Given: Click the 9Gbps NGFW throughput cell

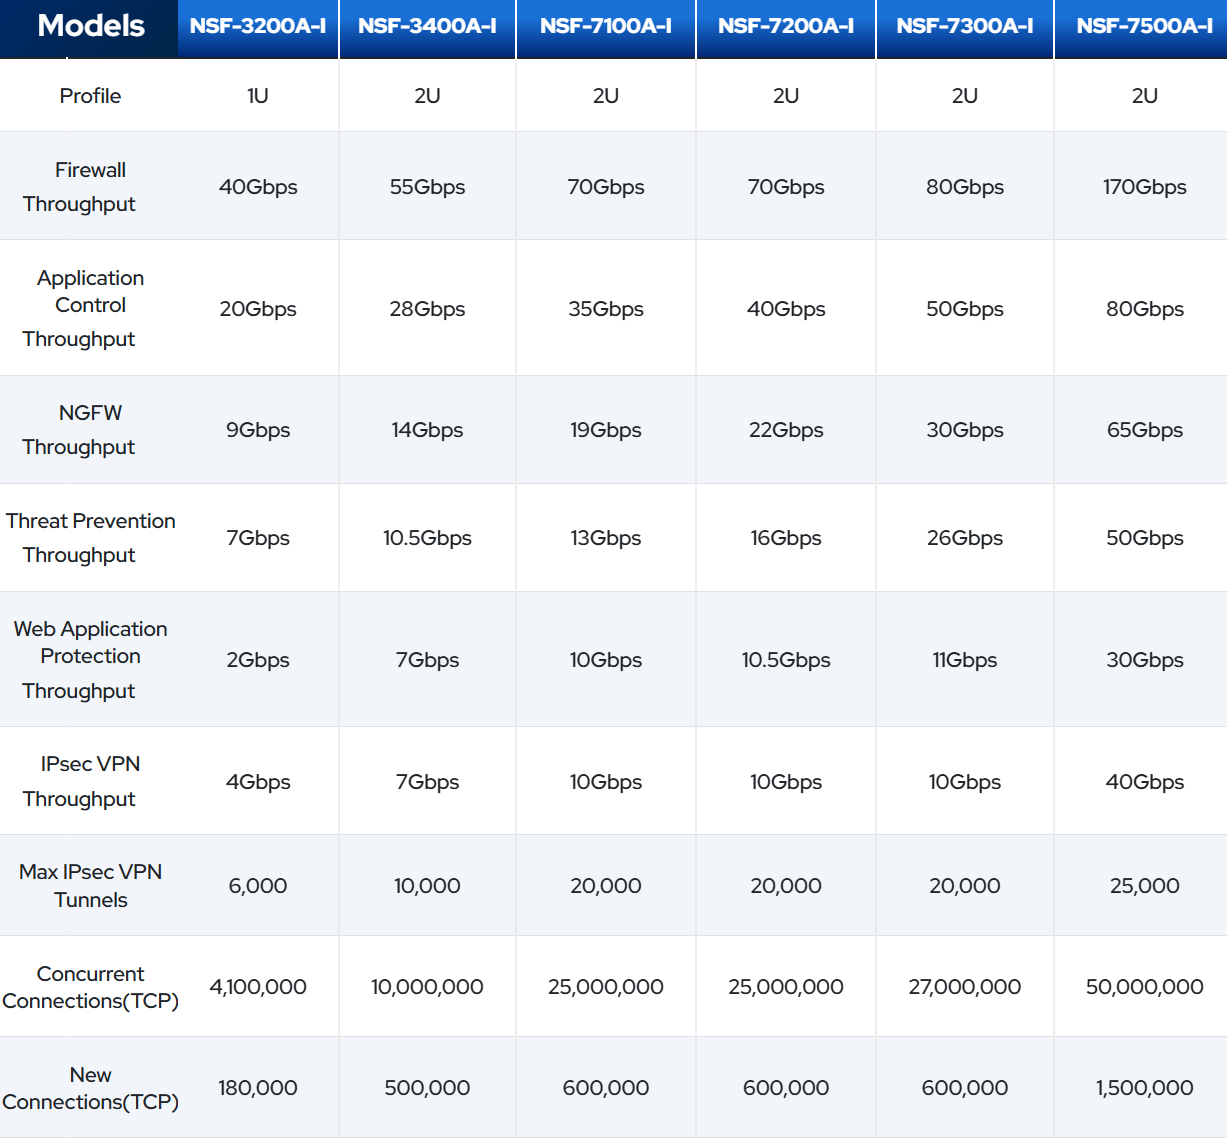Looking at the screenshot, I should (x=258, y=430).
